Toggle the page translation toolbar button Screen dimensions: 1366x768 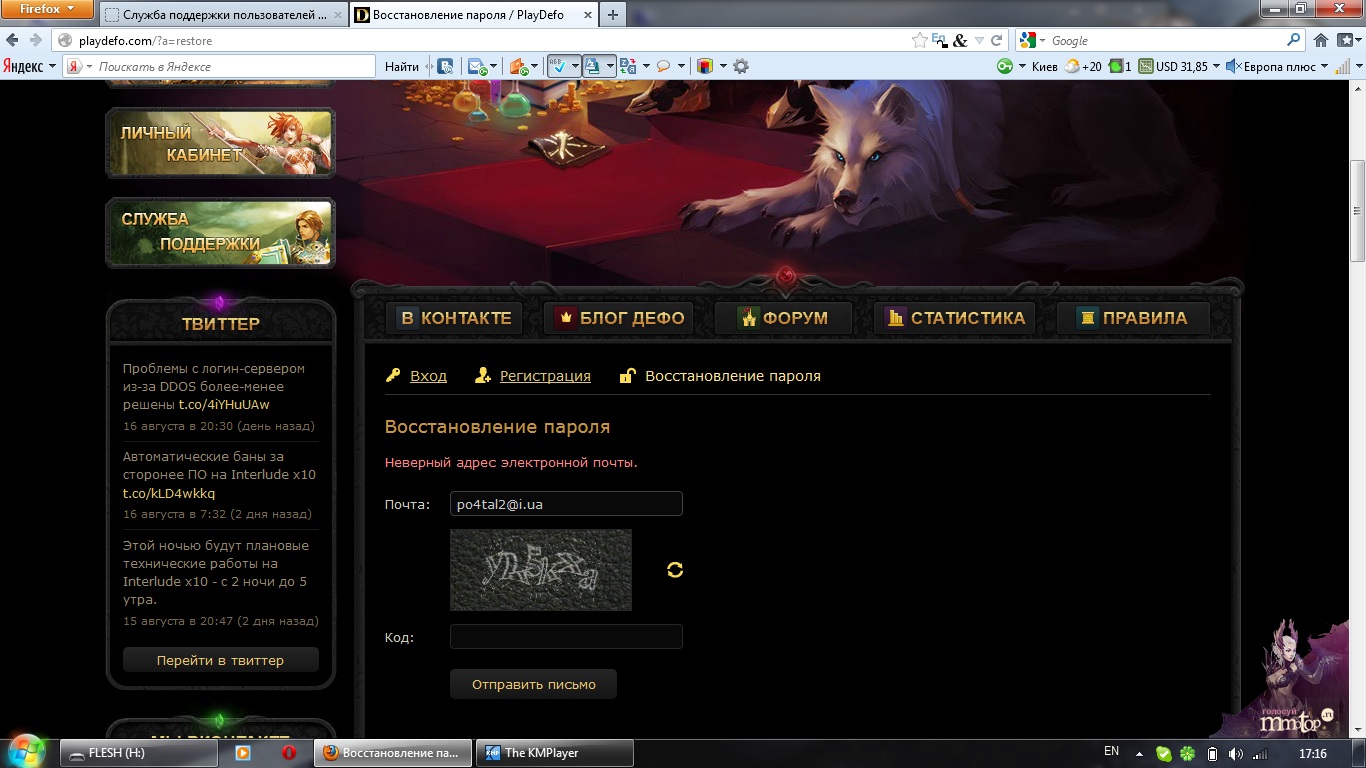coord(598,67)
